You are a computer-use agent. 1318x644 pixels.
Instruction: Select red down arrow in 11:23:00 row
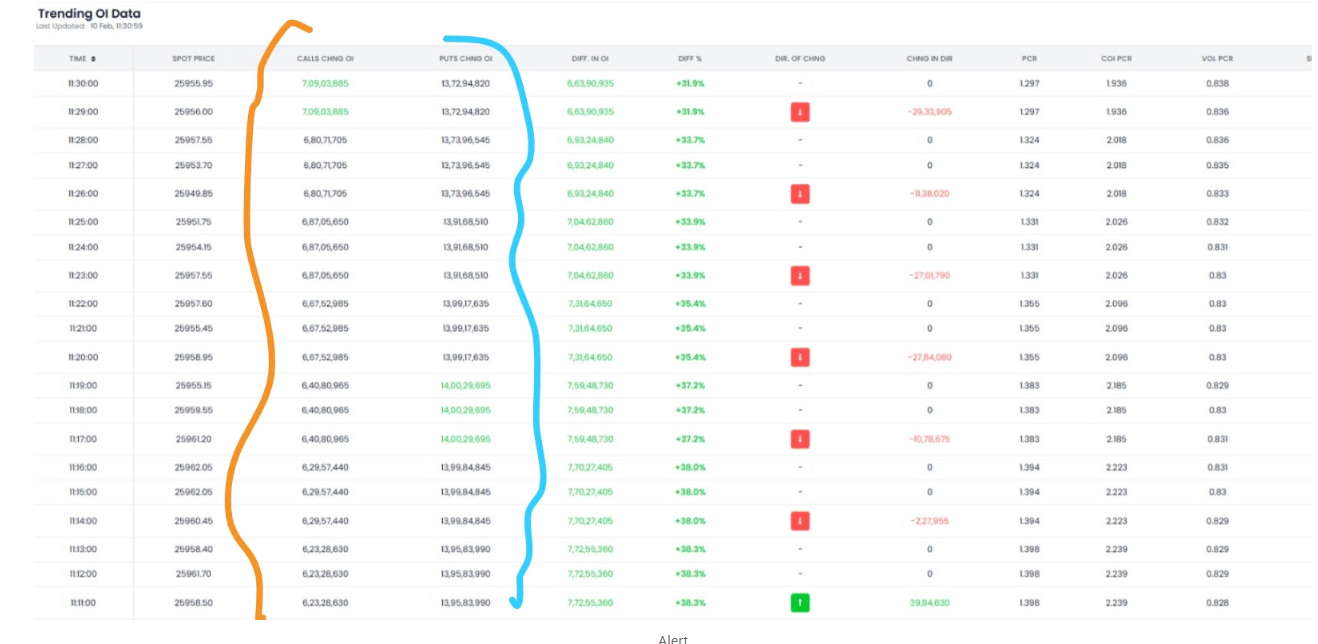[799, 275]
